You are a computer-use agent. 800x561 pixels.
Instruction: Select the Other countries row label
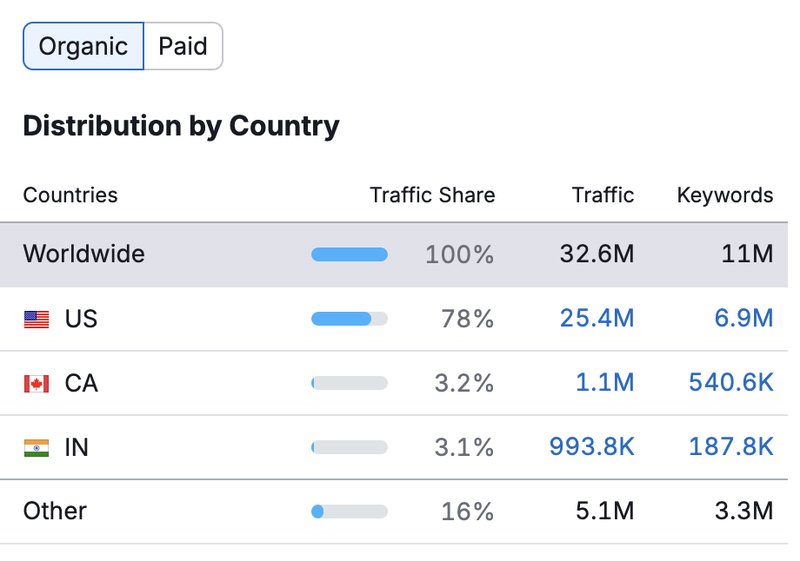coord(55,511)
